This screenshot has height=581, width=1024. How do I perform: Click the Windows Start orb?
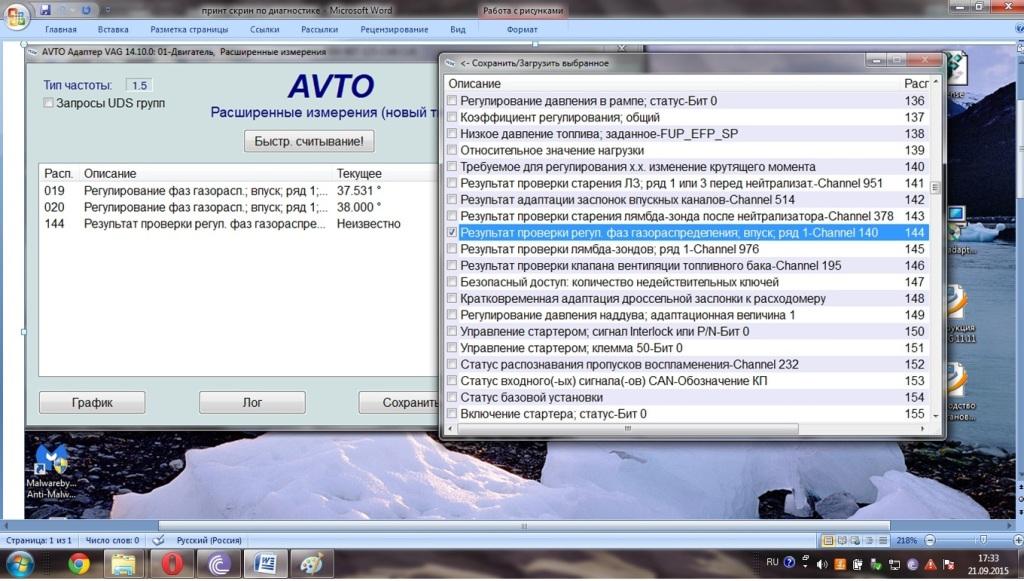coord(20,564)
